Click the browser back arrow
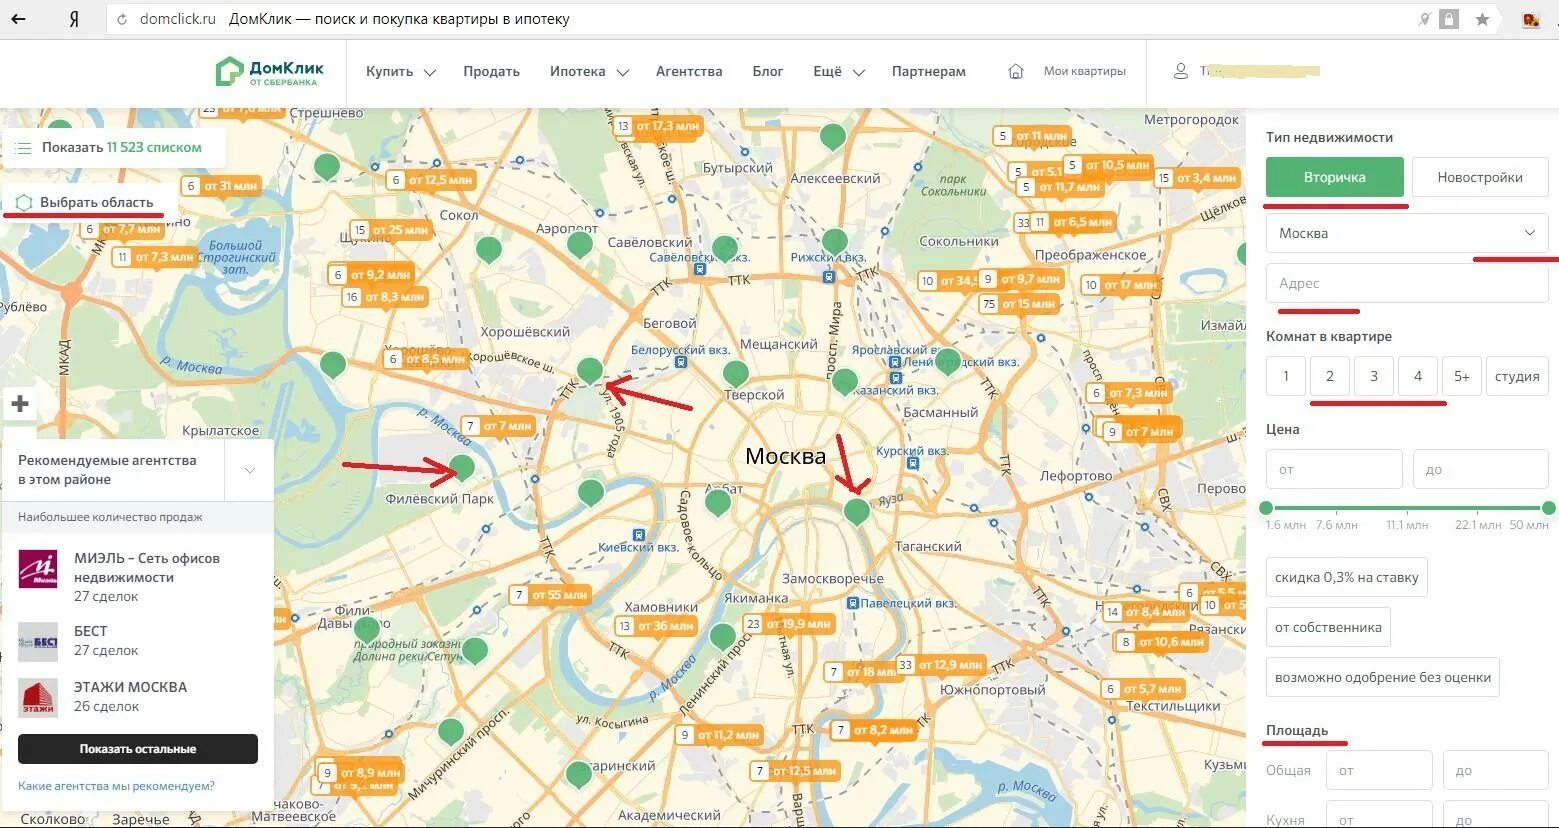1559x828 pixels. tap(18, 19)
